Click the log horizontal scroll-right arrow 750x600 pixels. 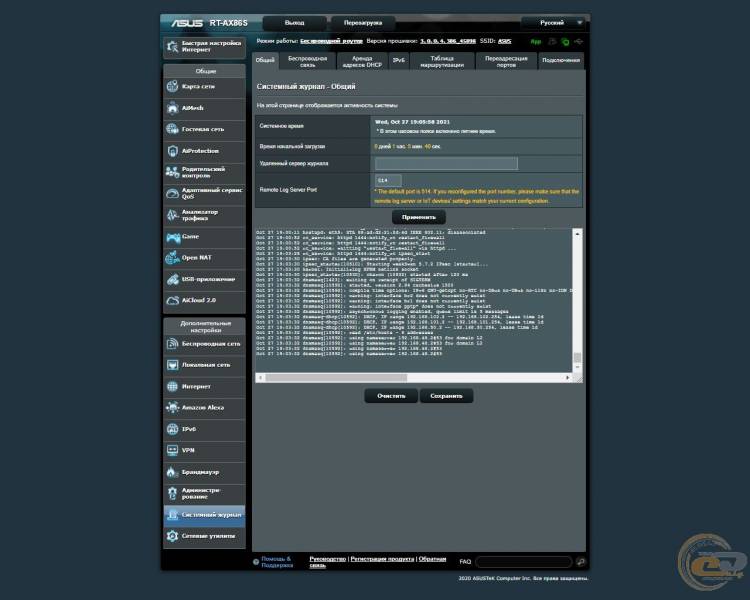568,378
